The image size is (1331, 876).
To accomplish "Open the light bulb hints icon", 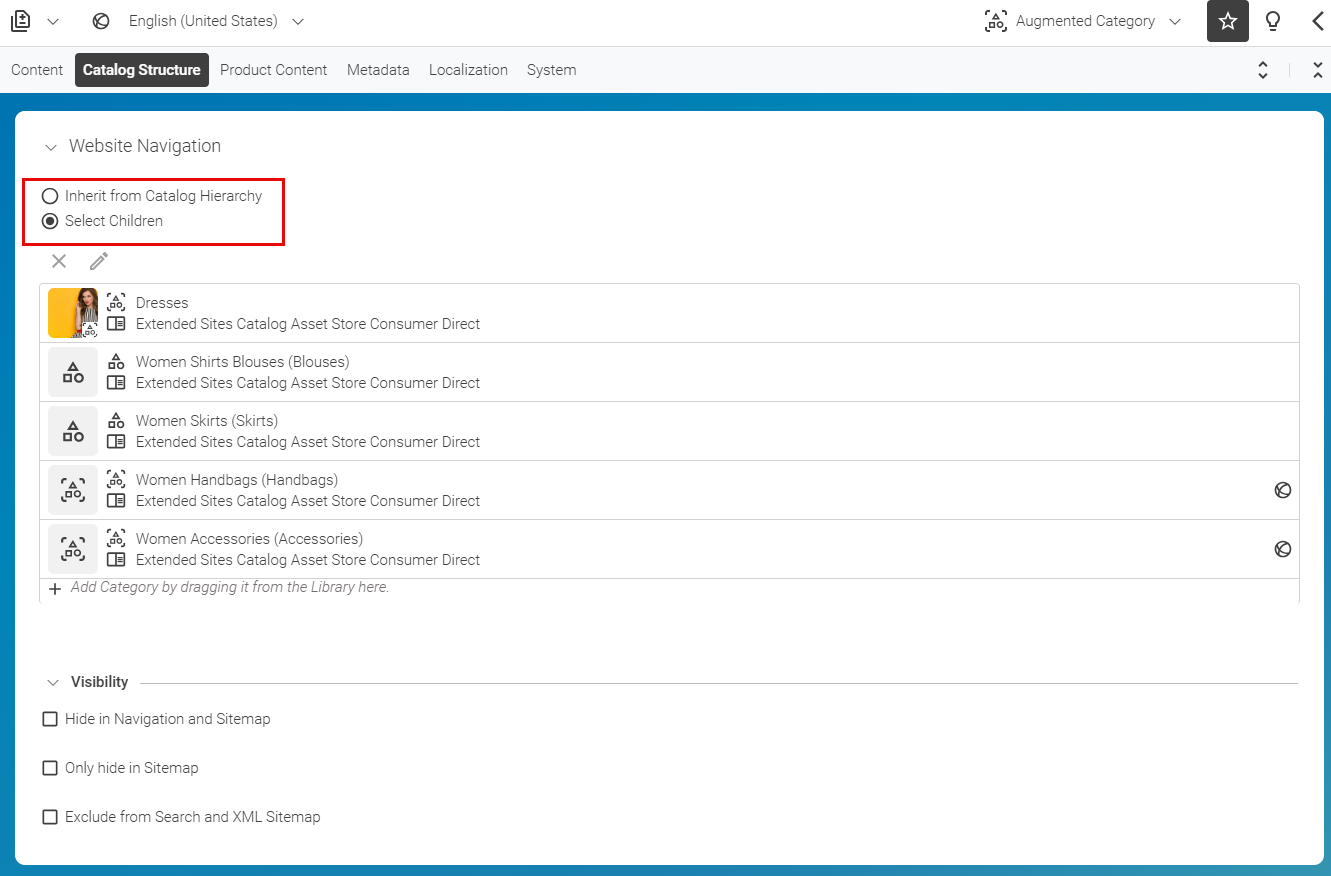I will pos(1273,20).
